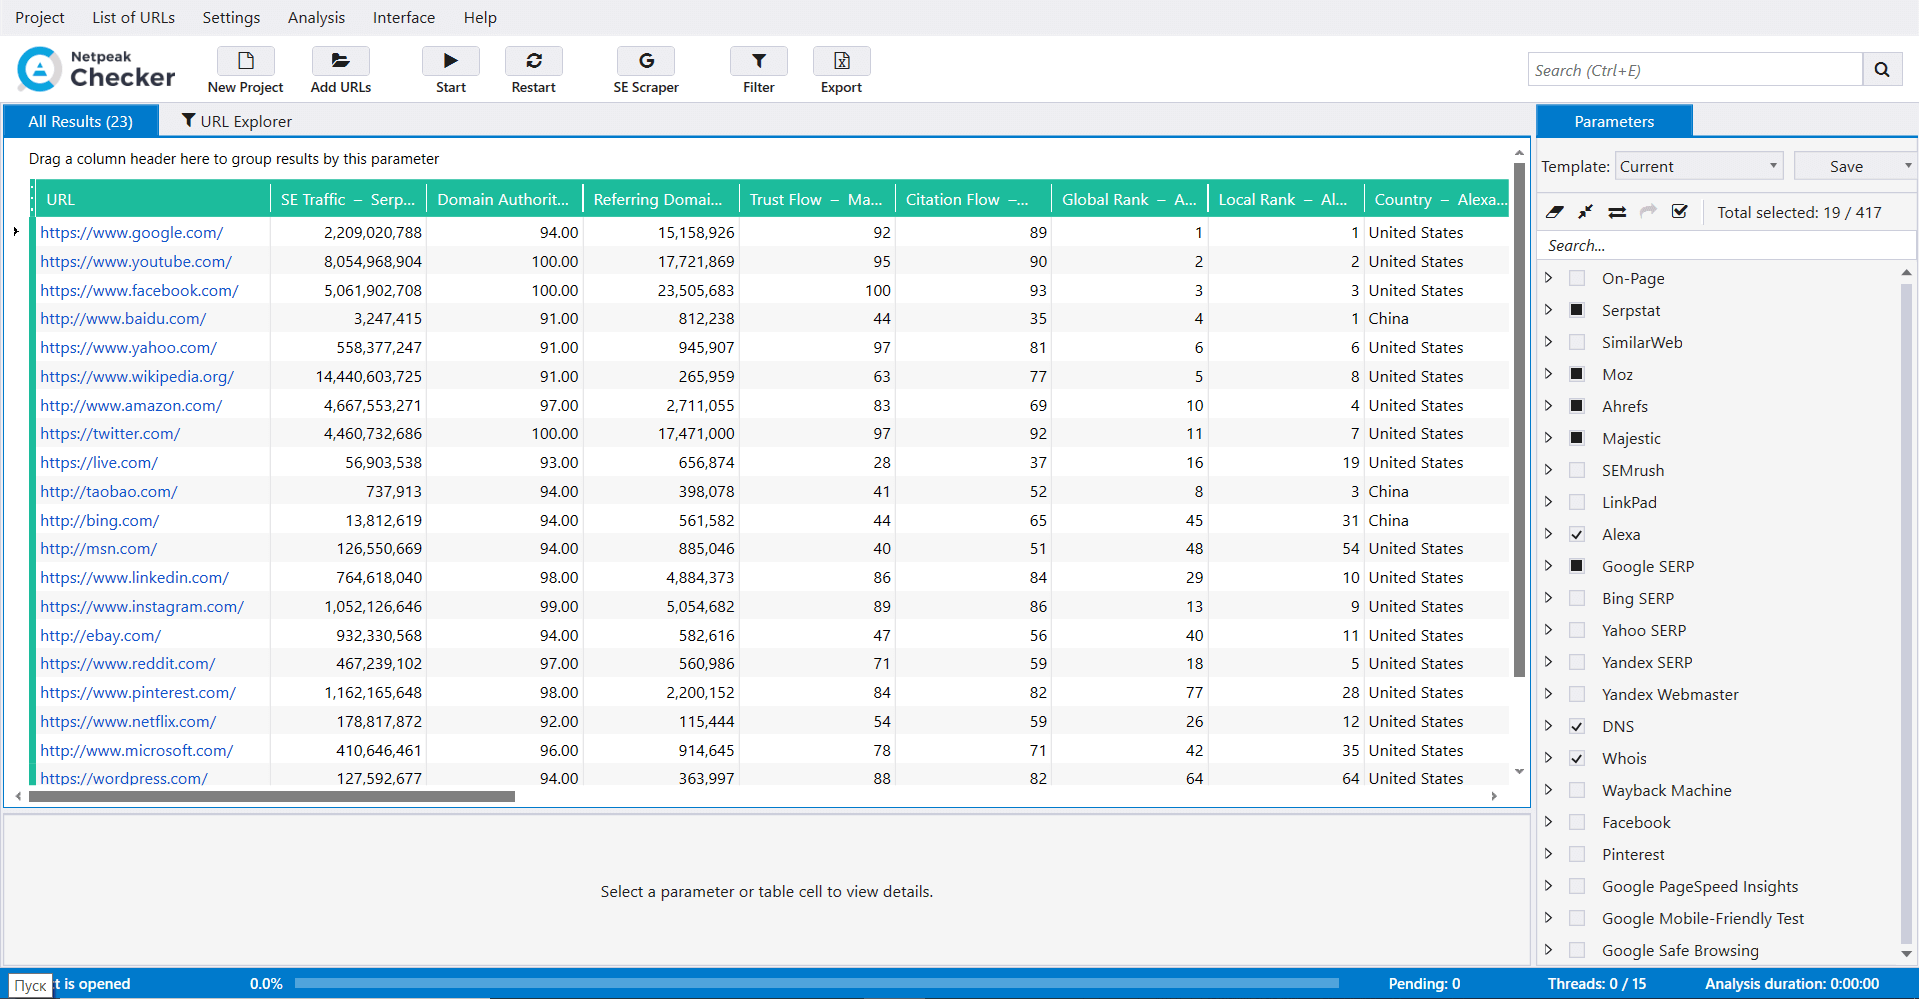
Task: Click the Netpeak Checker logo
Action: [96, 69]
